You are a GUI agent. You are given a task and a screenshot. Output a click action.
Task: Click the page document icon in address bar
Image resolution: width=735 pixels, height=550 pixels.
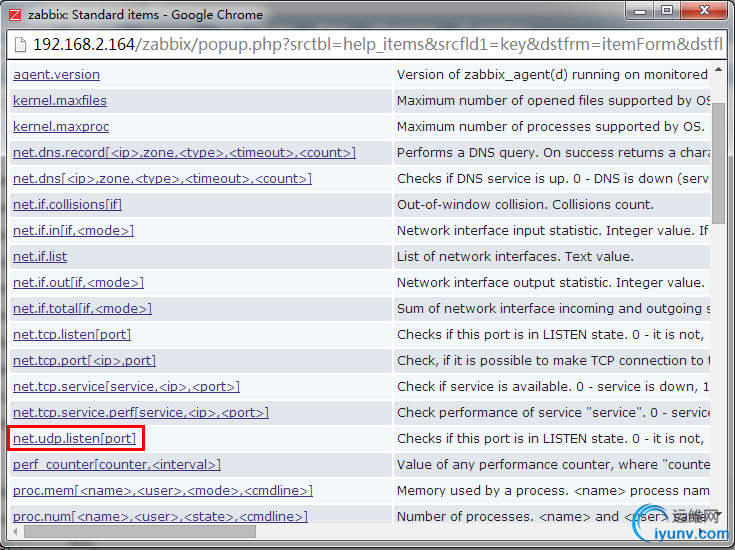click(x=21, y=45)
